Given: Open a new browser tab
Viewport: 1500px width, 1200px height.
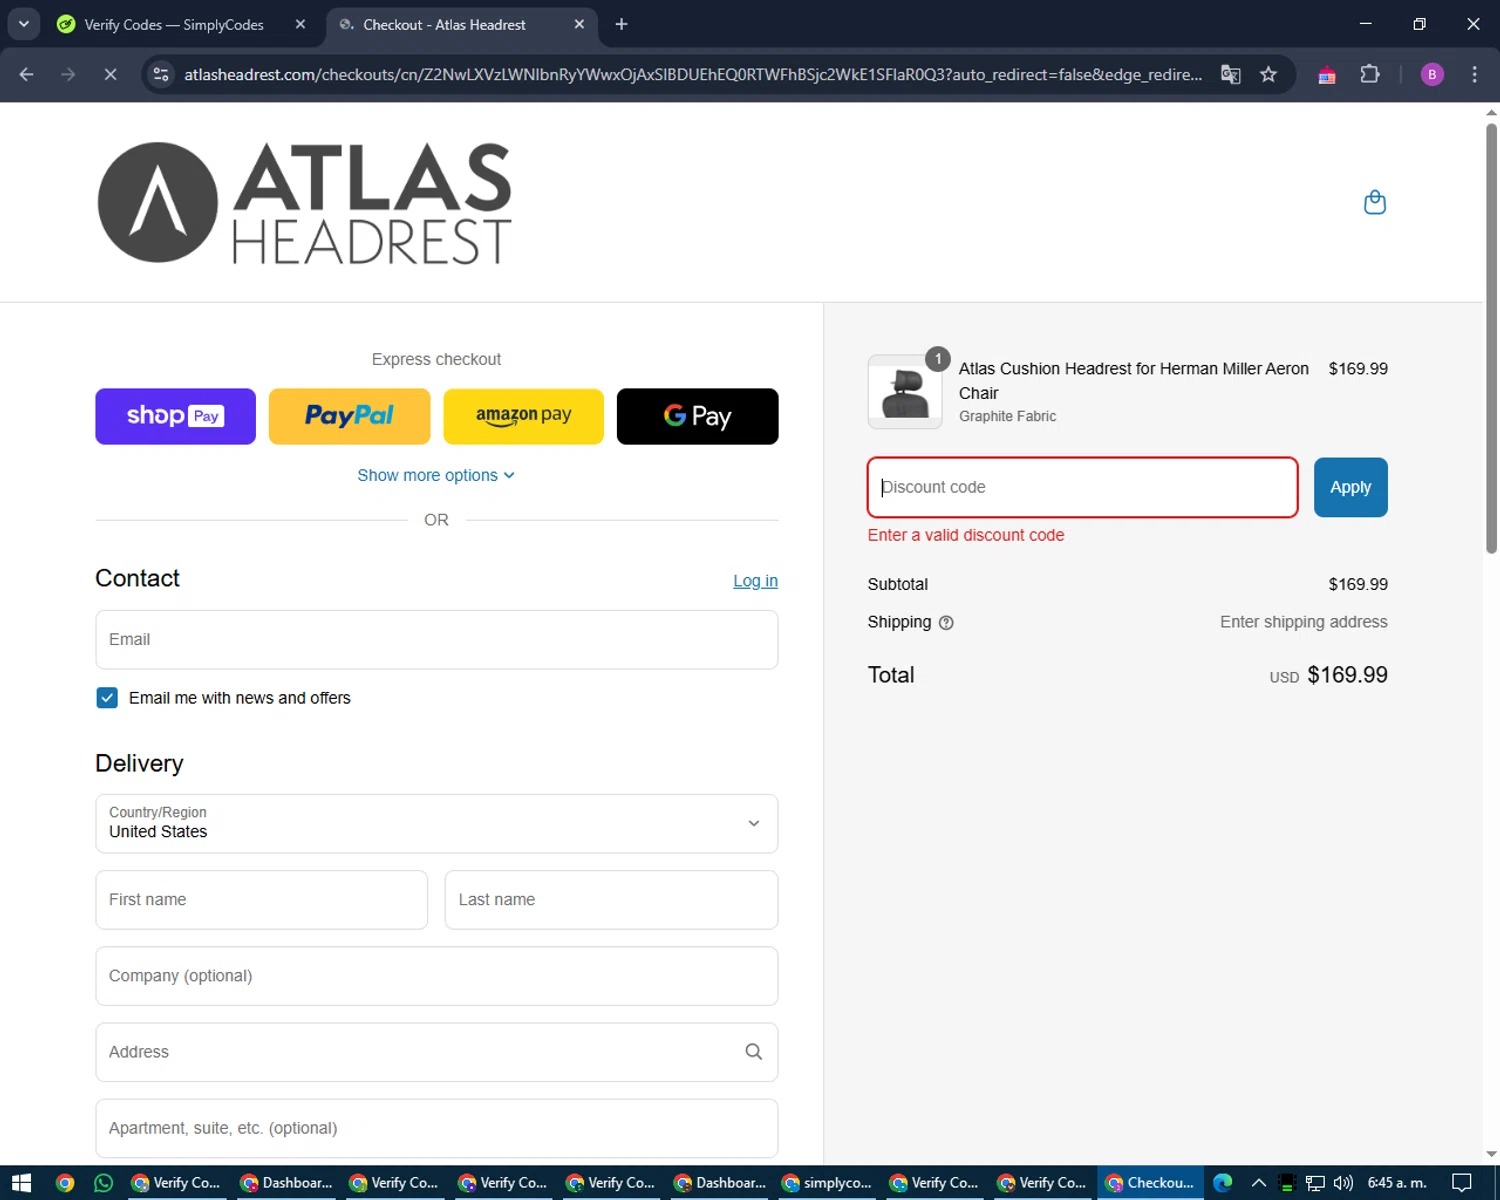Looking at the screenshot, I should [x=621, y=24].
